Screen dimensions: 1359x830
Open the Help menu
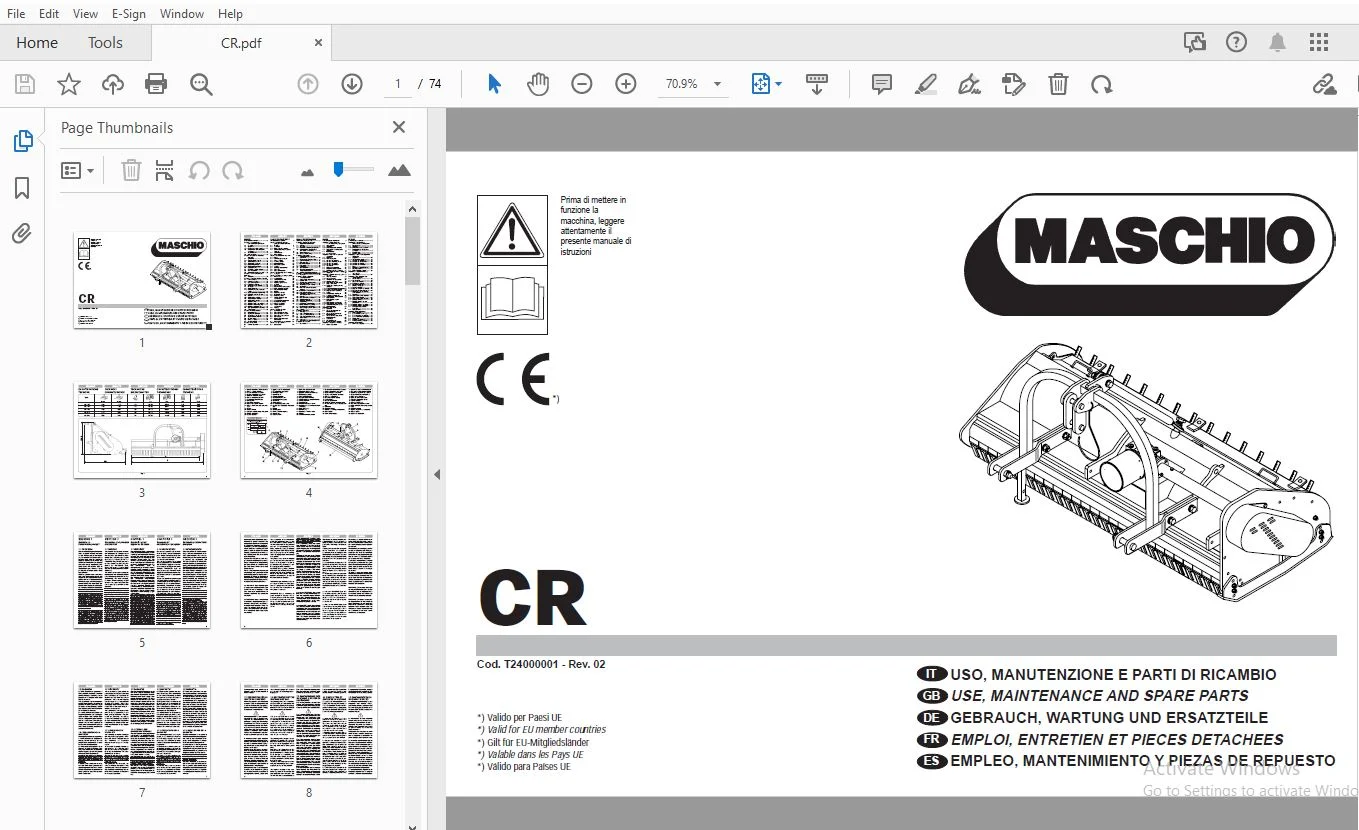coord(230,14)
